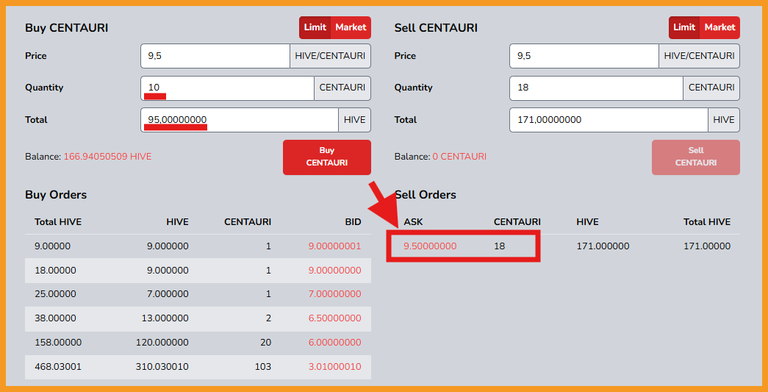Select the bid price 6.00000000
Viewport: 768px width, 392px height.
point(335,343)
